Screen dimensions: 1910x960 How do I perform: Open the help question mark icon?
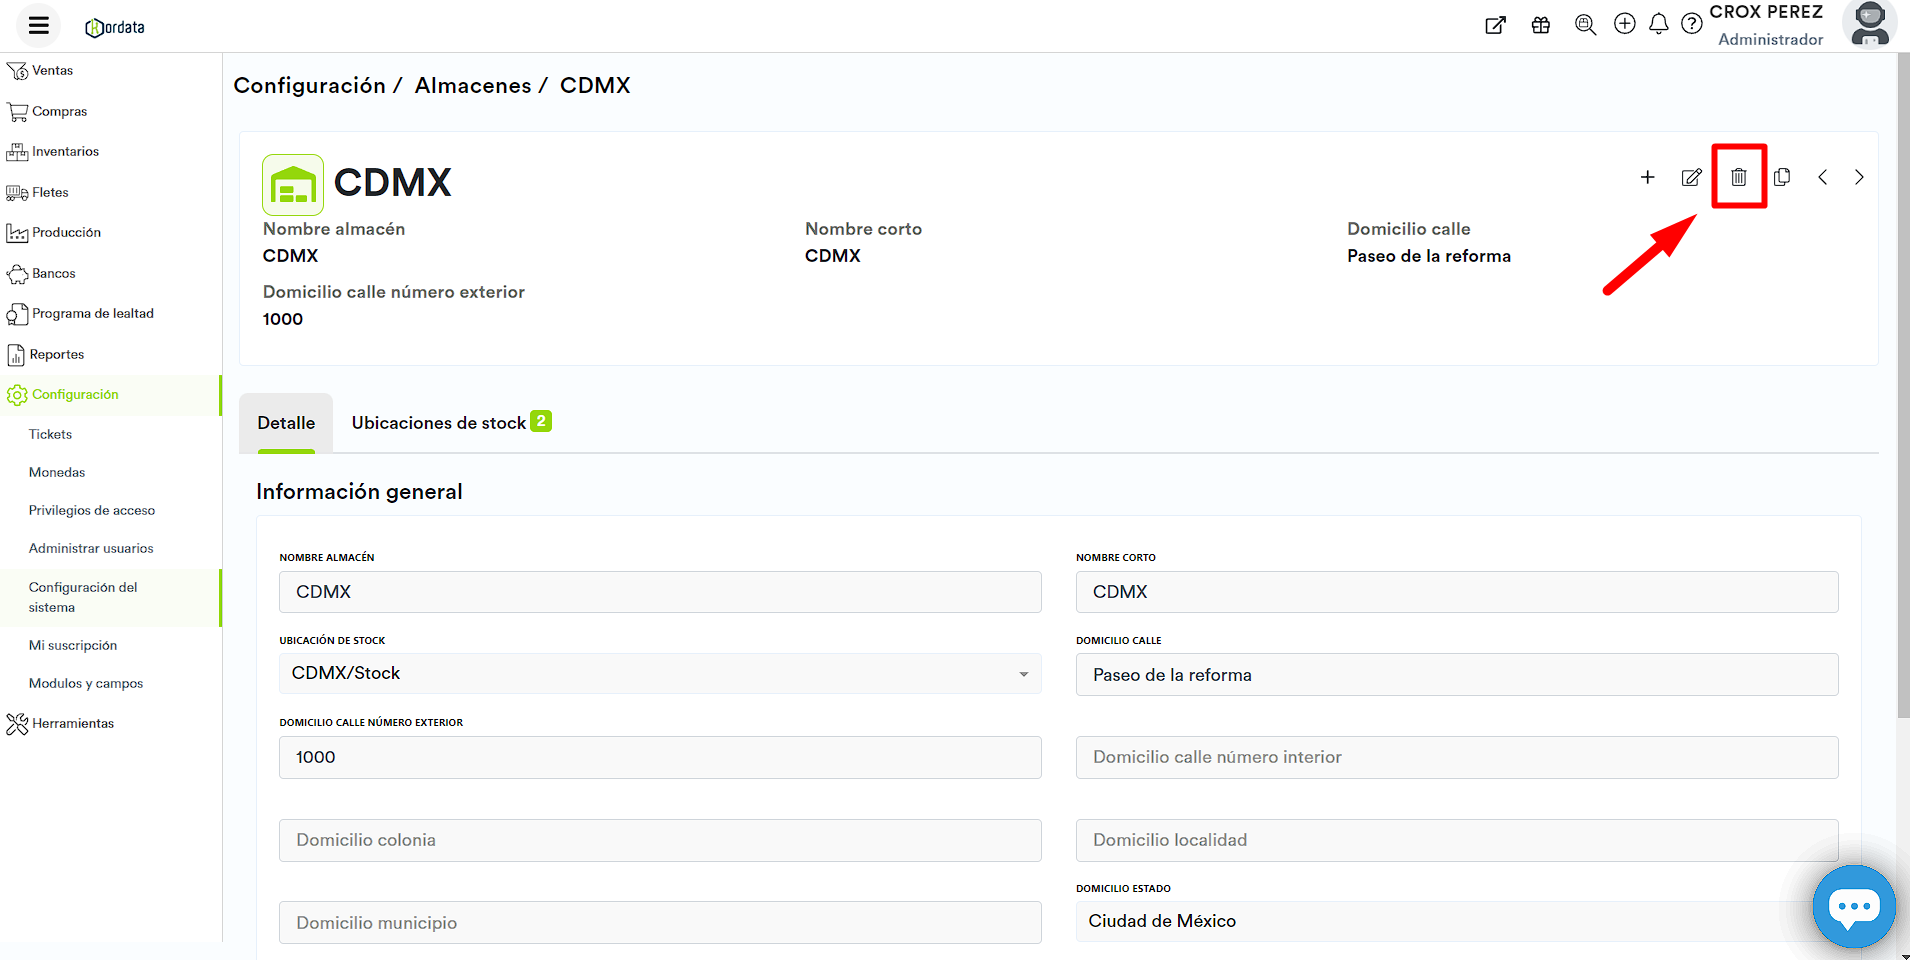1691,24
